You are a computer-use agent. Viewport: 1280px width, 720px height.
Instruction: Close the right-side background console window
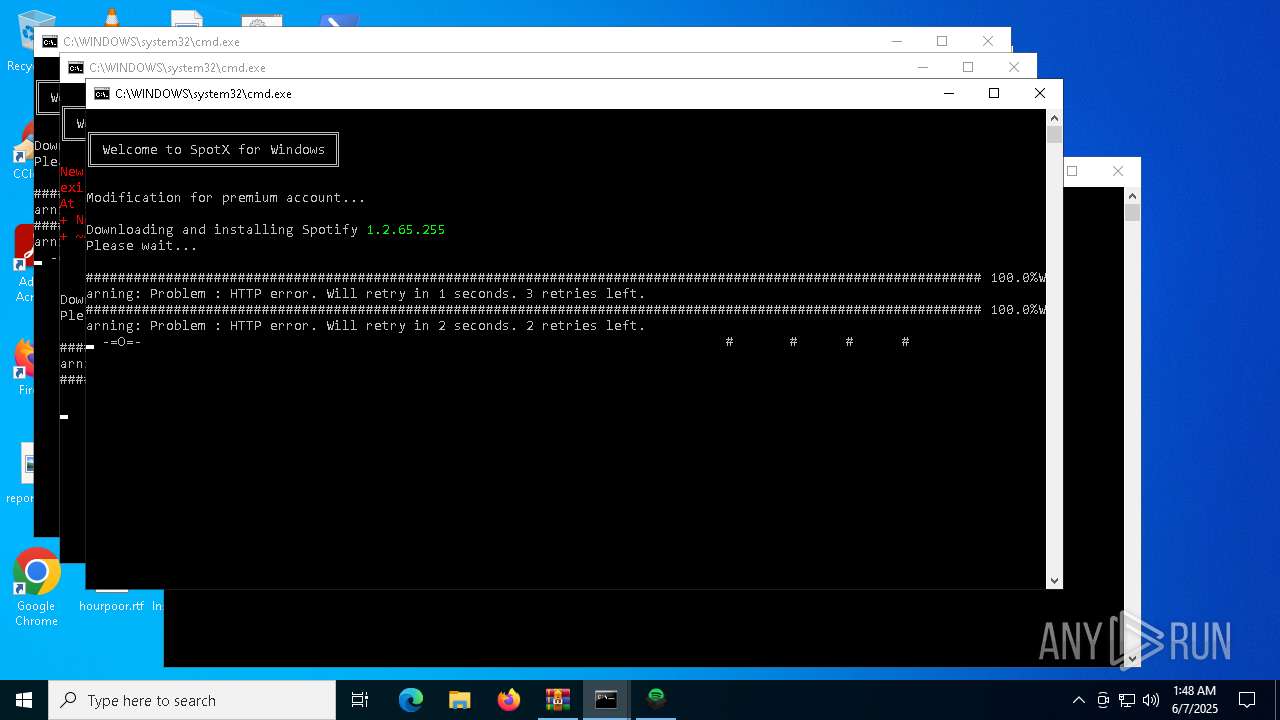[x=1118, y=171]
